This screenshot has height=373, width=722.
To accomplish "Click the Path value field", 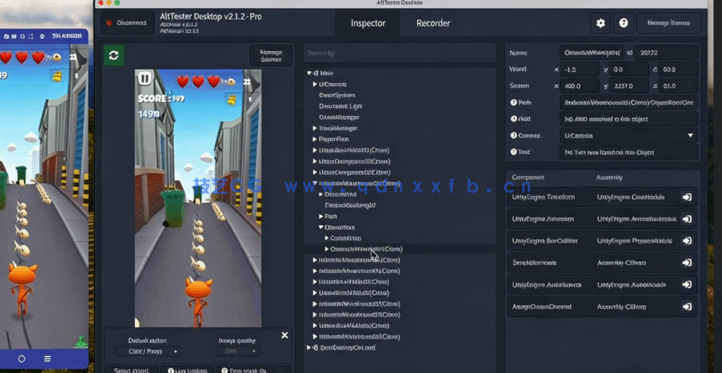I will point(629,102).
